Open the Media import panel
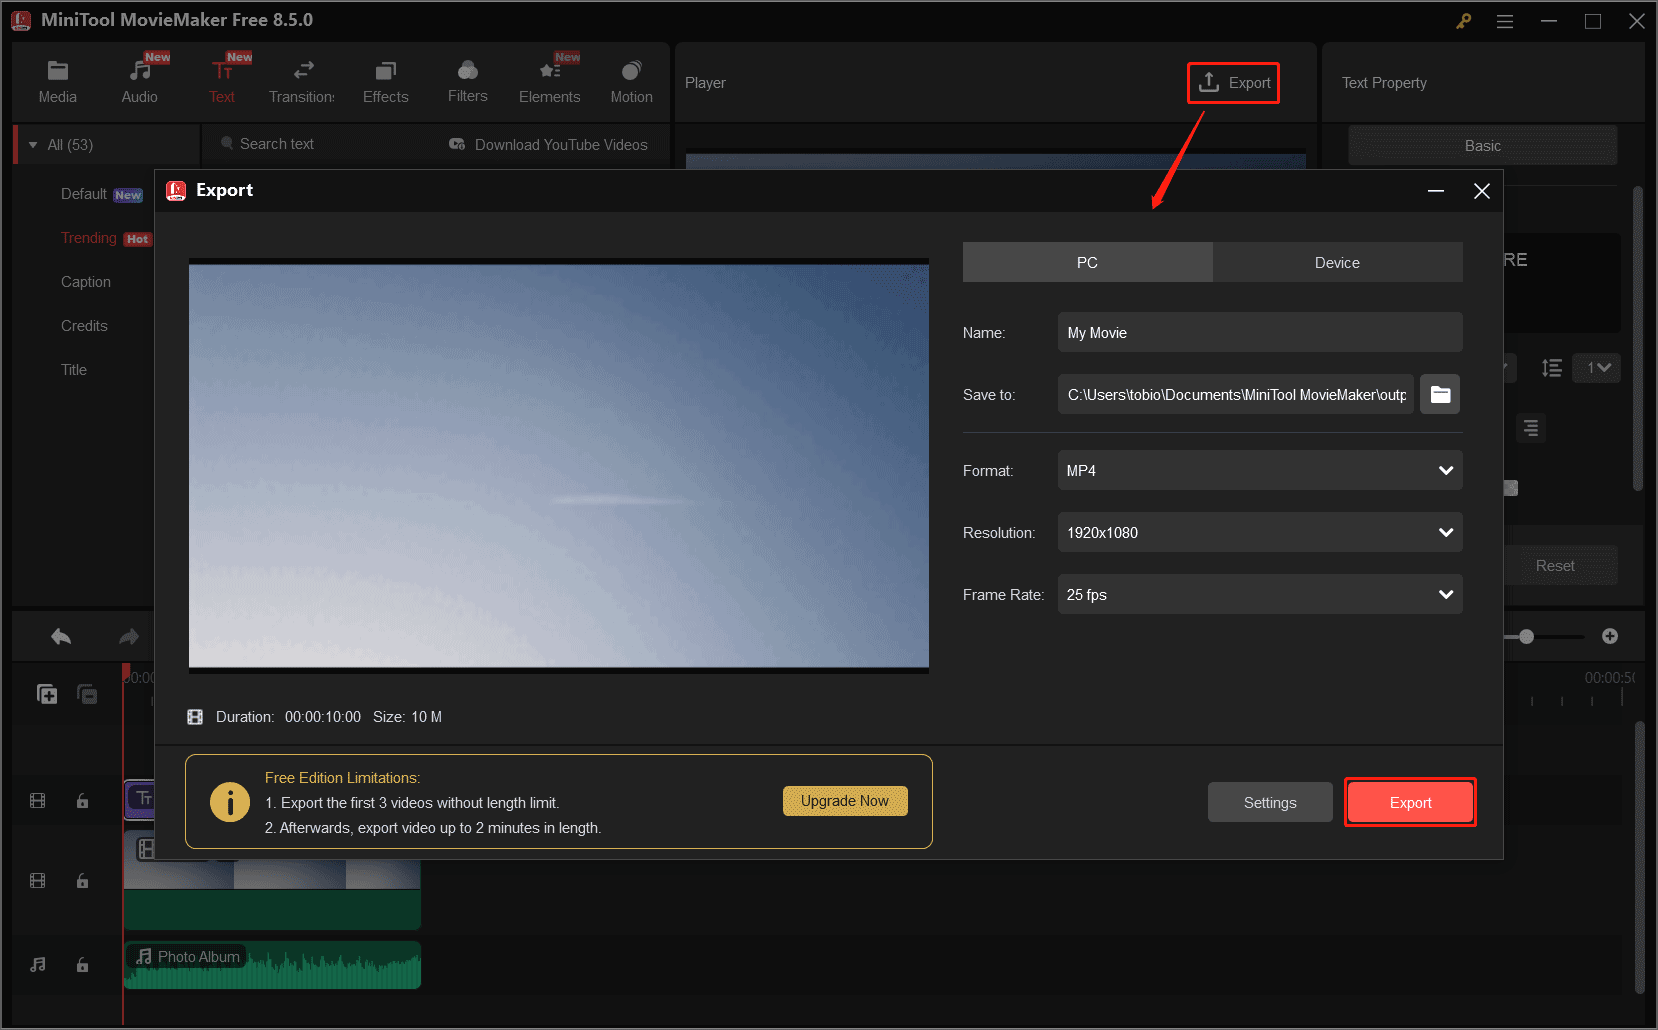Screen dimensions: 1658x1030 57,78
